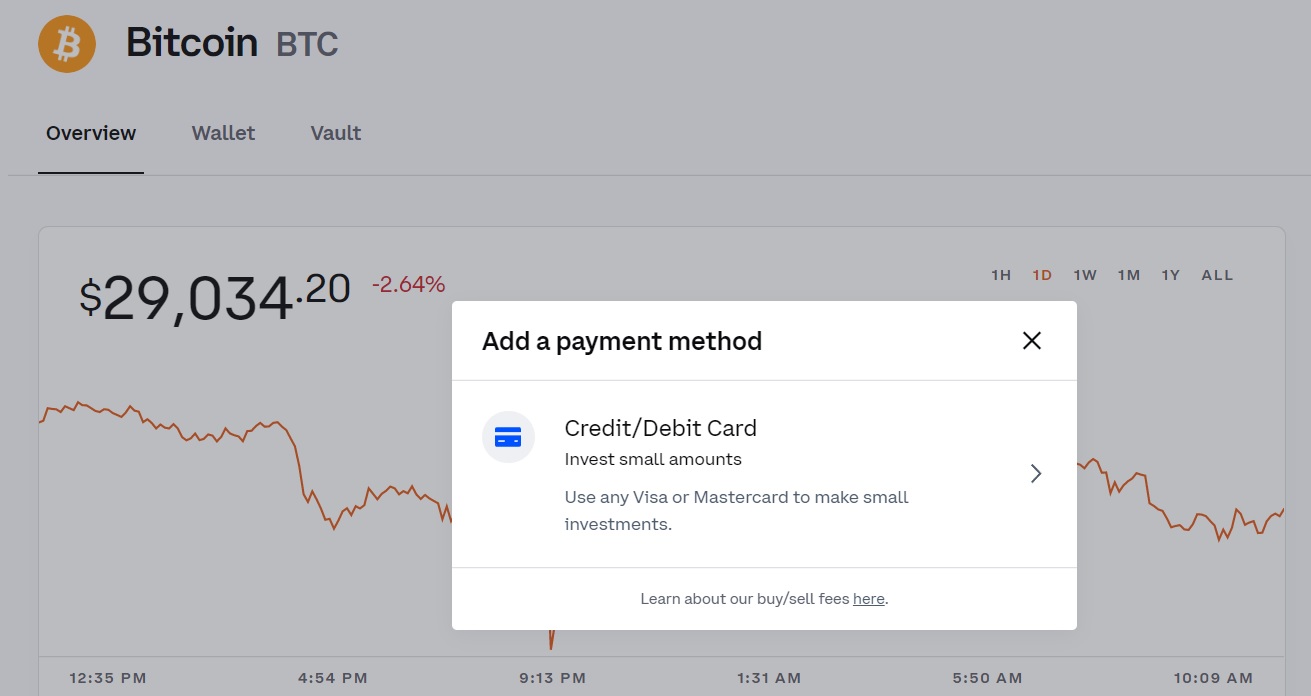Click the 'Add a payment method' title
1311x696 pixels.
point(622,341)
